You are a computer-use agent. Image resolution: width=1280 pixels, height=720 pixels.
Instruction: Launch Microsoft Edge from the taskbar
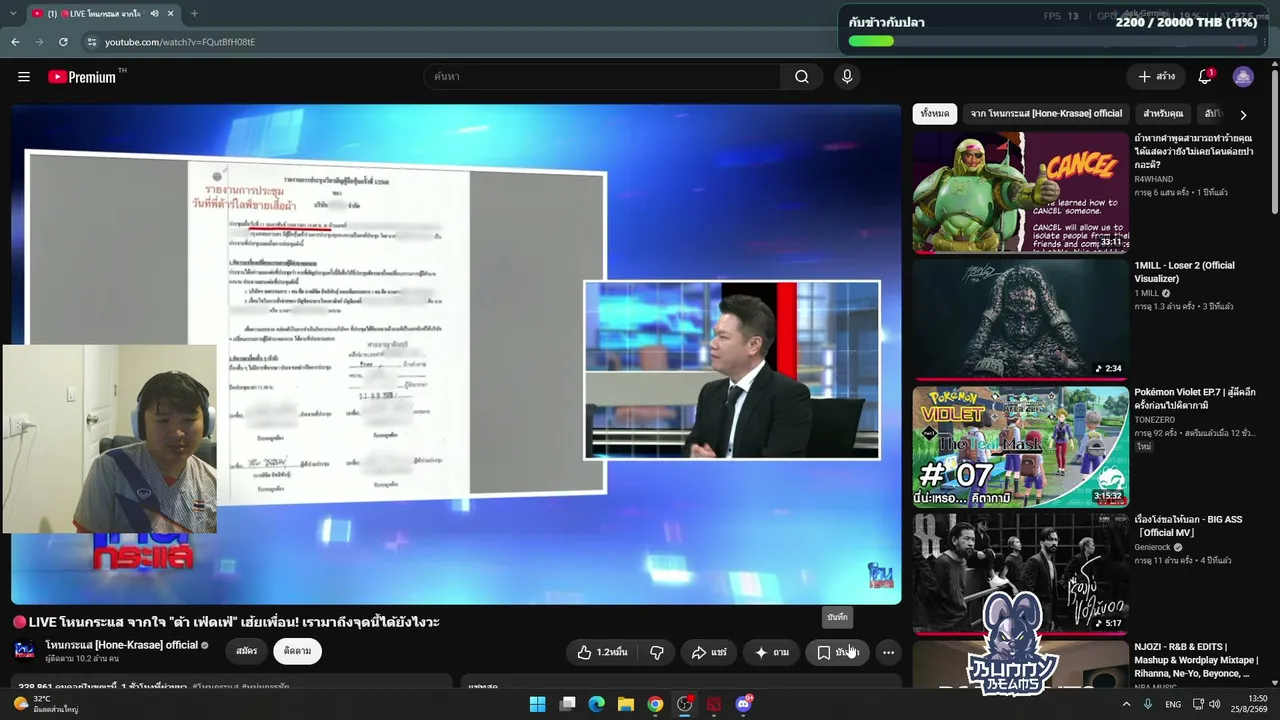tap(596, 704)
